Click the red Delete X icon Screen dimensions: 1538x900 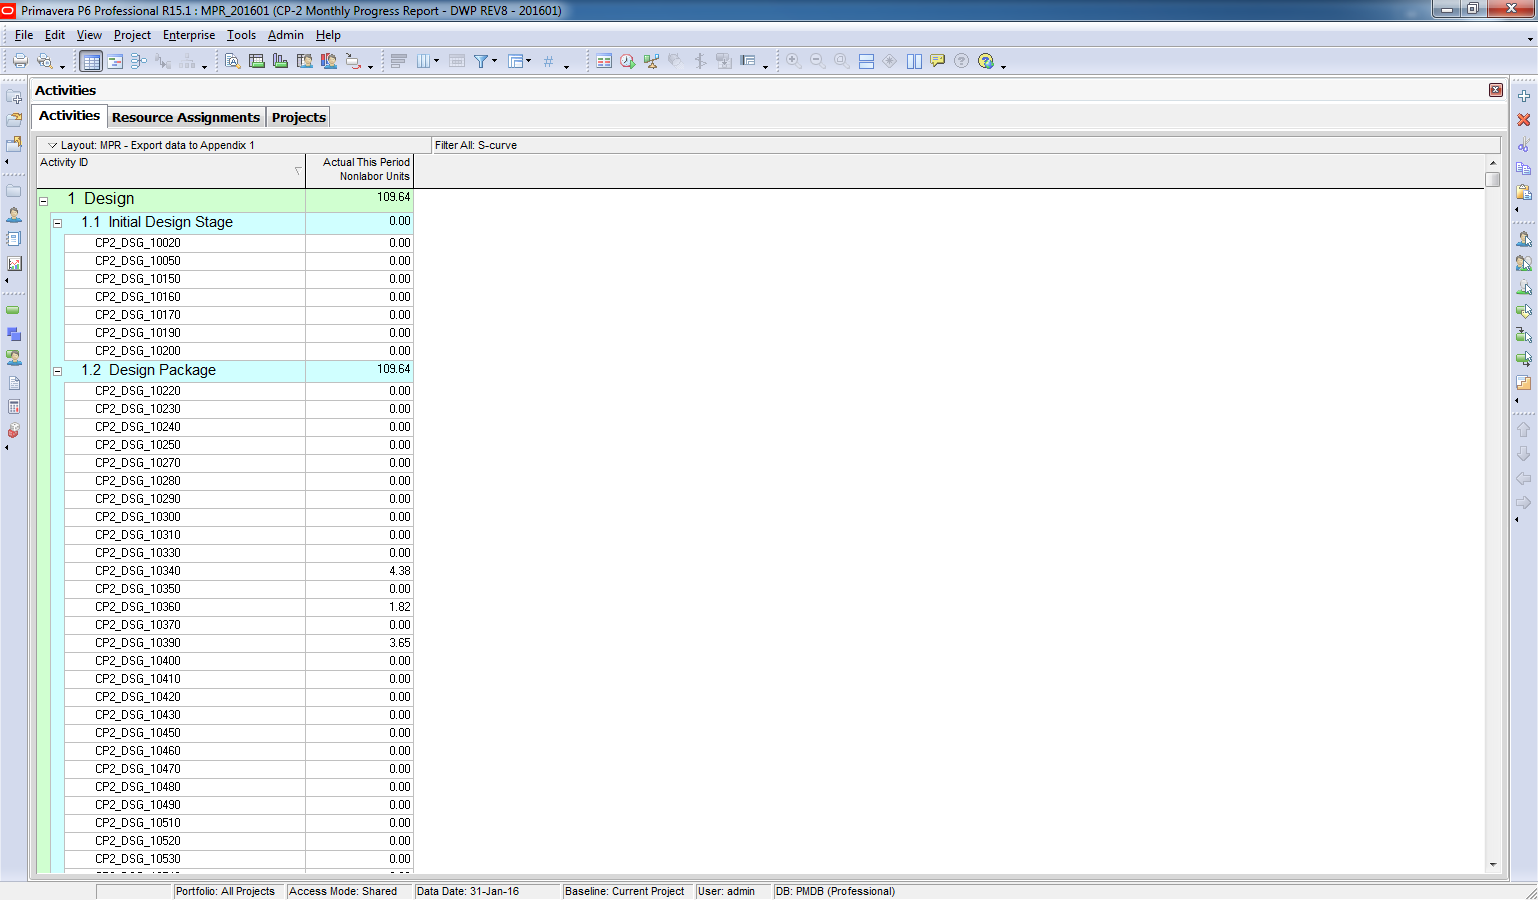(1523, 120)
